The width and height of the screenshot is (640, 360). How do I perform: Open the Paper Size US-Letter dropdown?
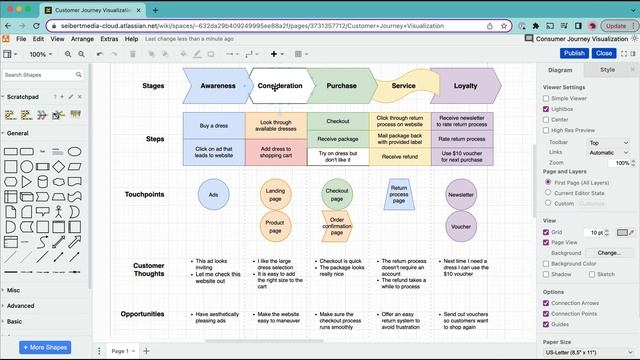pos(589,352)
